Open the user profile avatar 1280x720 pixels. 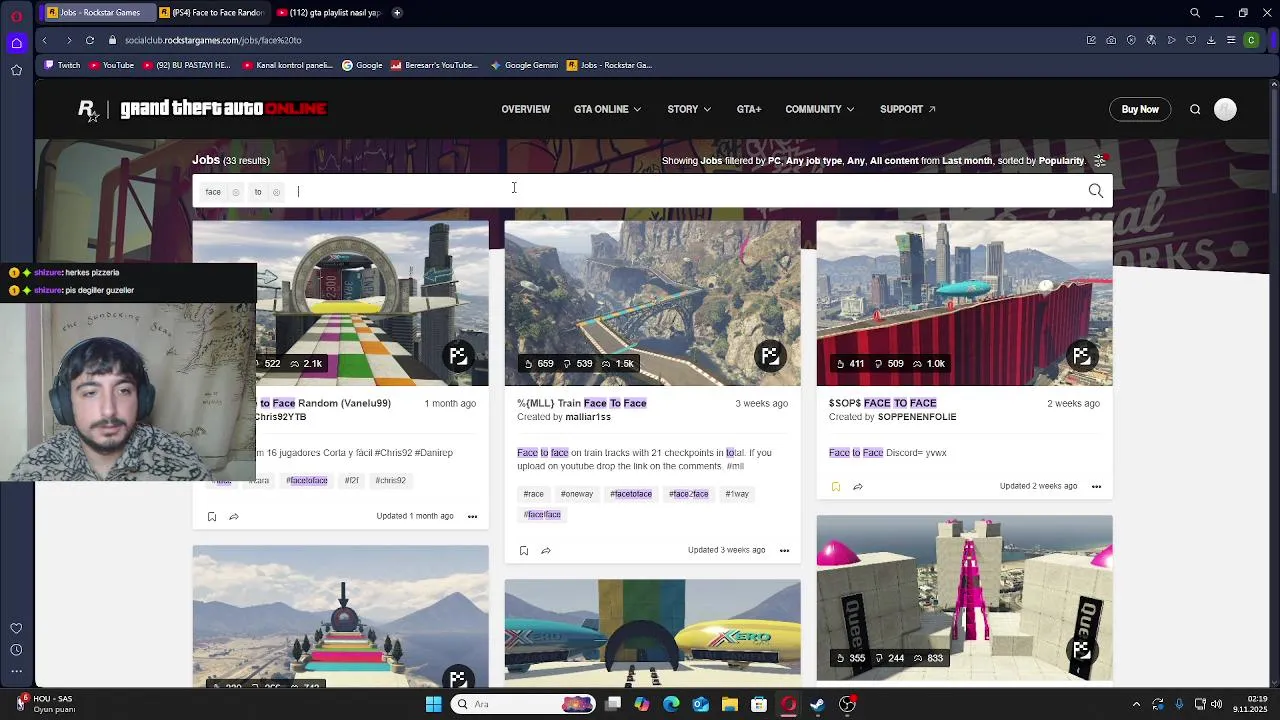1225,110
